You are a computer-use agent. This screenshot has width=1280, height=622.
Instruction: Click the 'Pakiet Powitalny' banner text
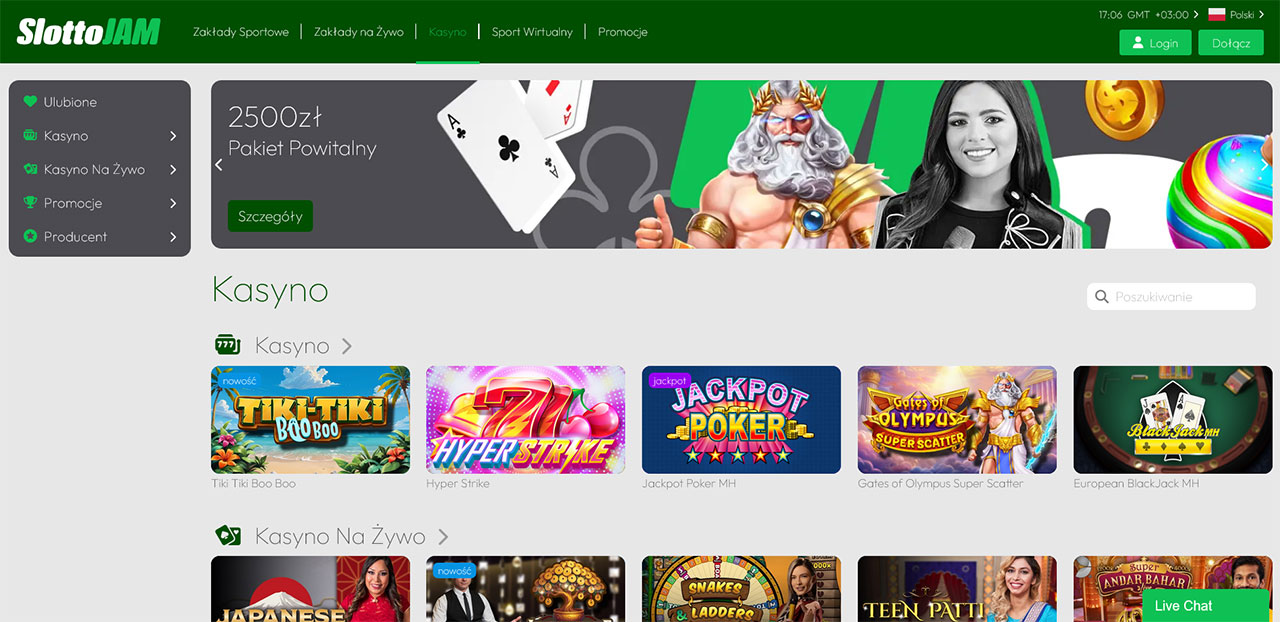pyautogui.click(x=302, y=149)
